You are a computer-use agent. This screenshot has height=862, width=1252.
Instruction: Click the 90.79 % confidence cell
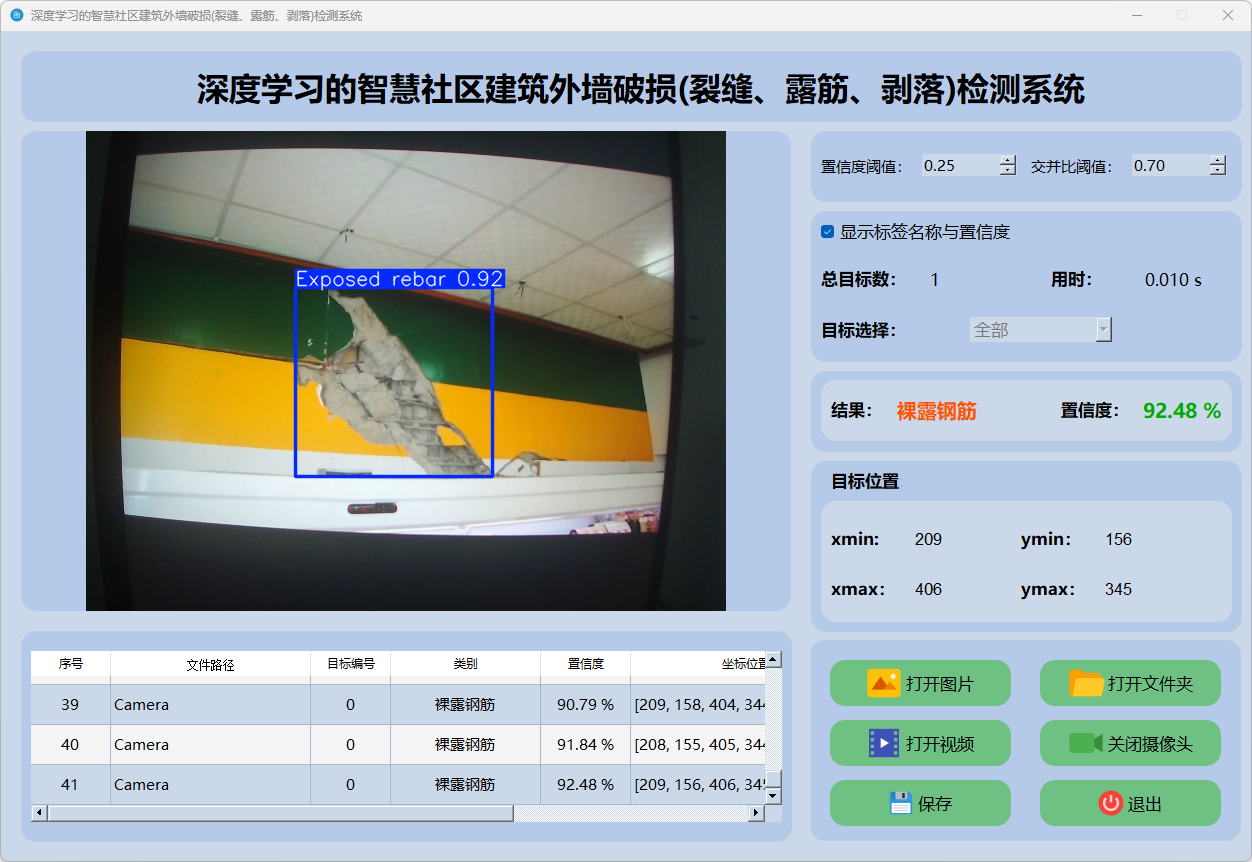tap(586, 705)
